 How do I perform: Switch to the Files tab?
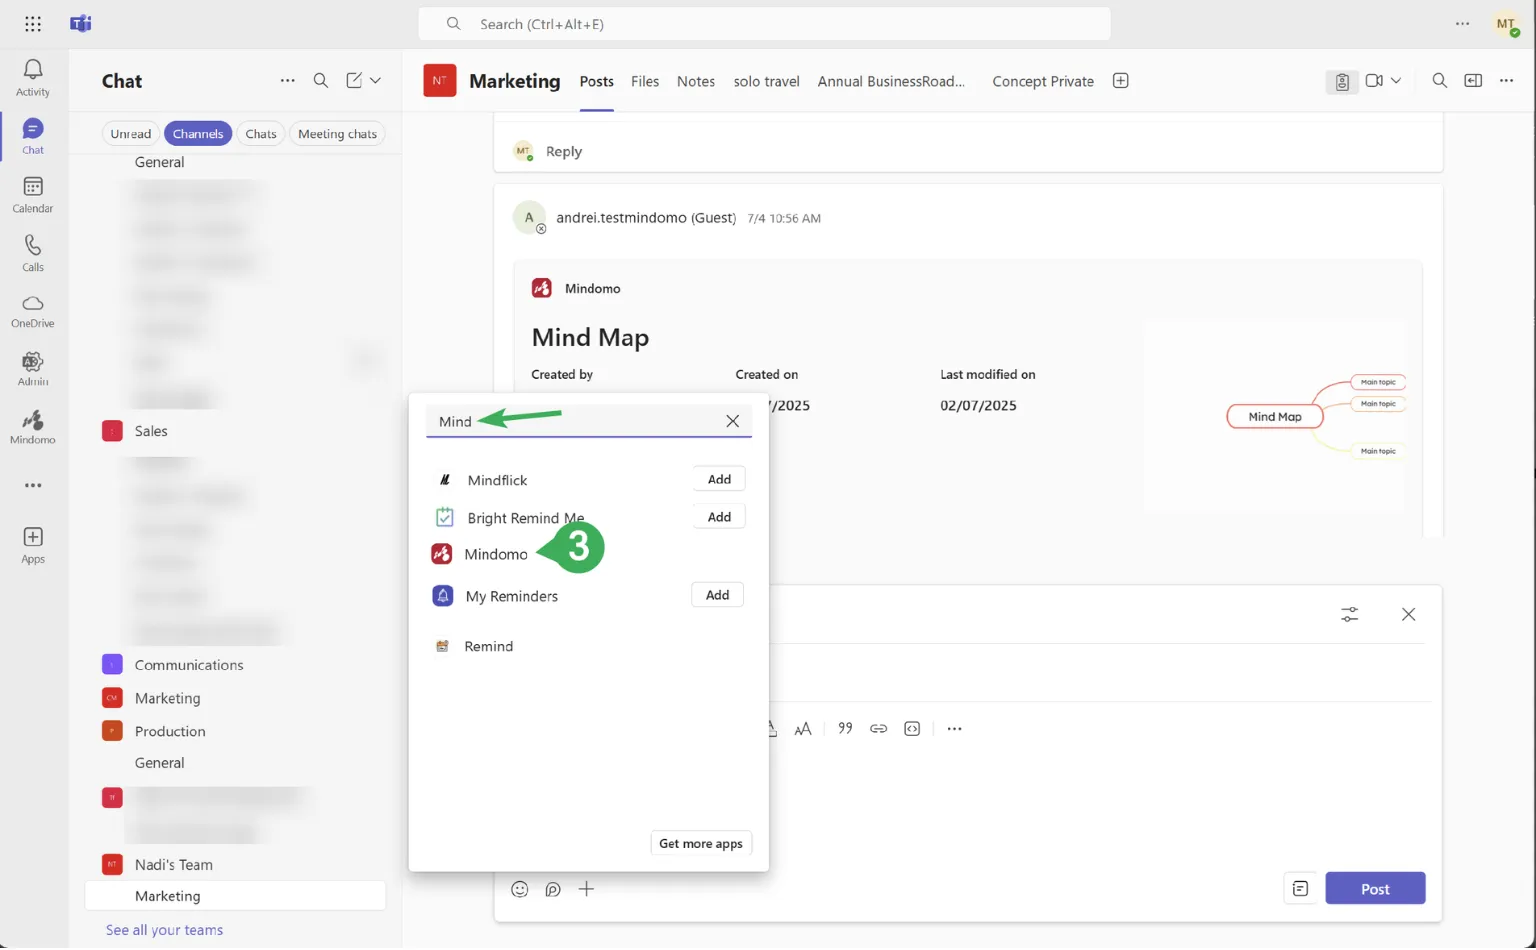pos(644,82)
